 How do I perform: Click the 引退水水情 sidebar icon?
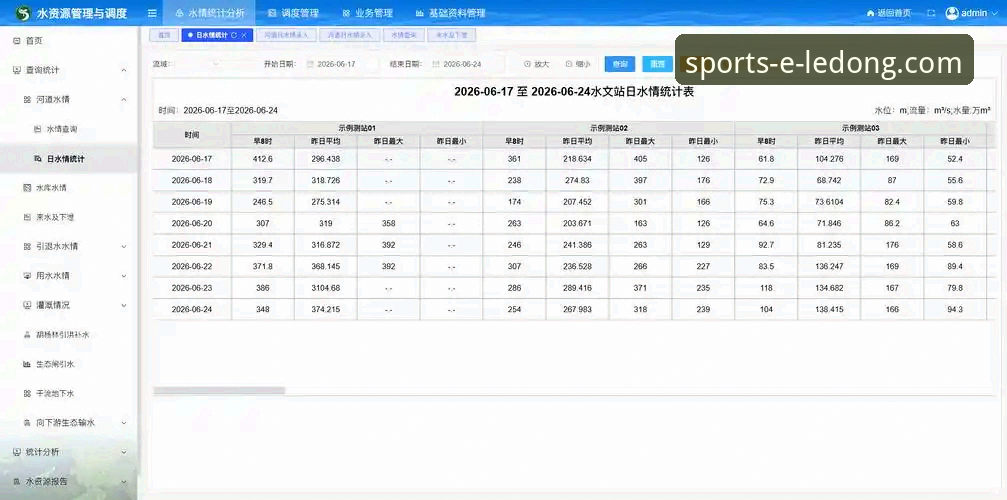pyautogui.click(x=27, y=246)
